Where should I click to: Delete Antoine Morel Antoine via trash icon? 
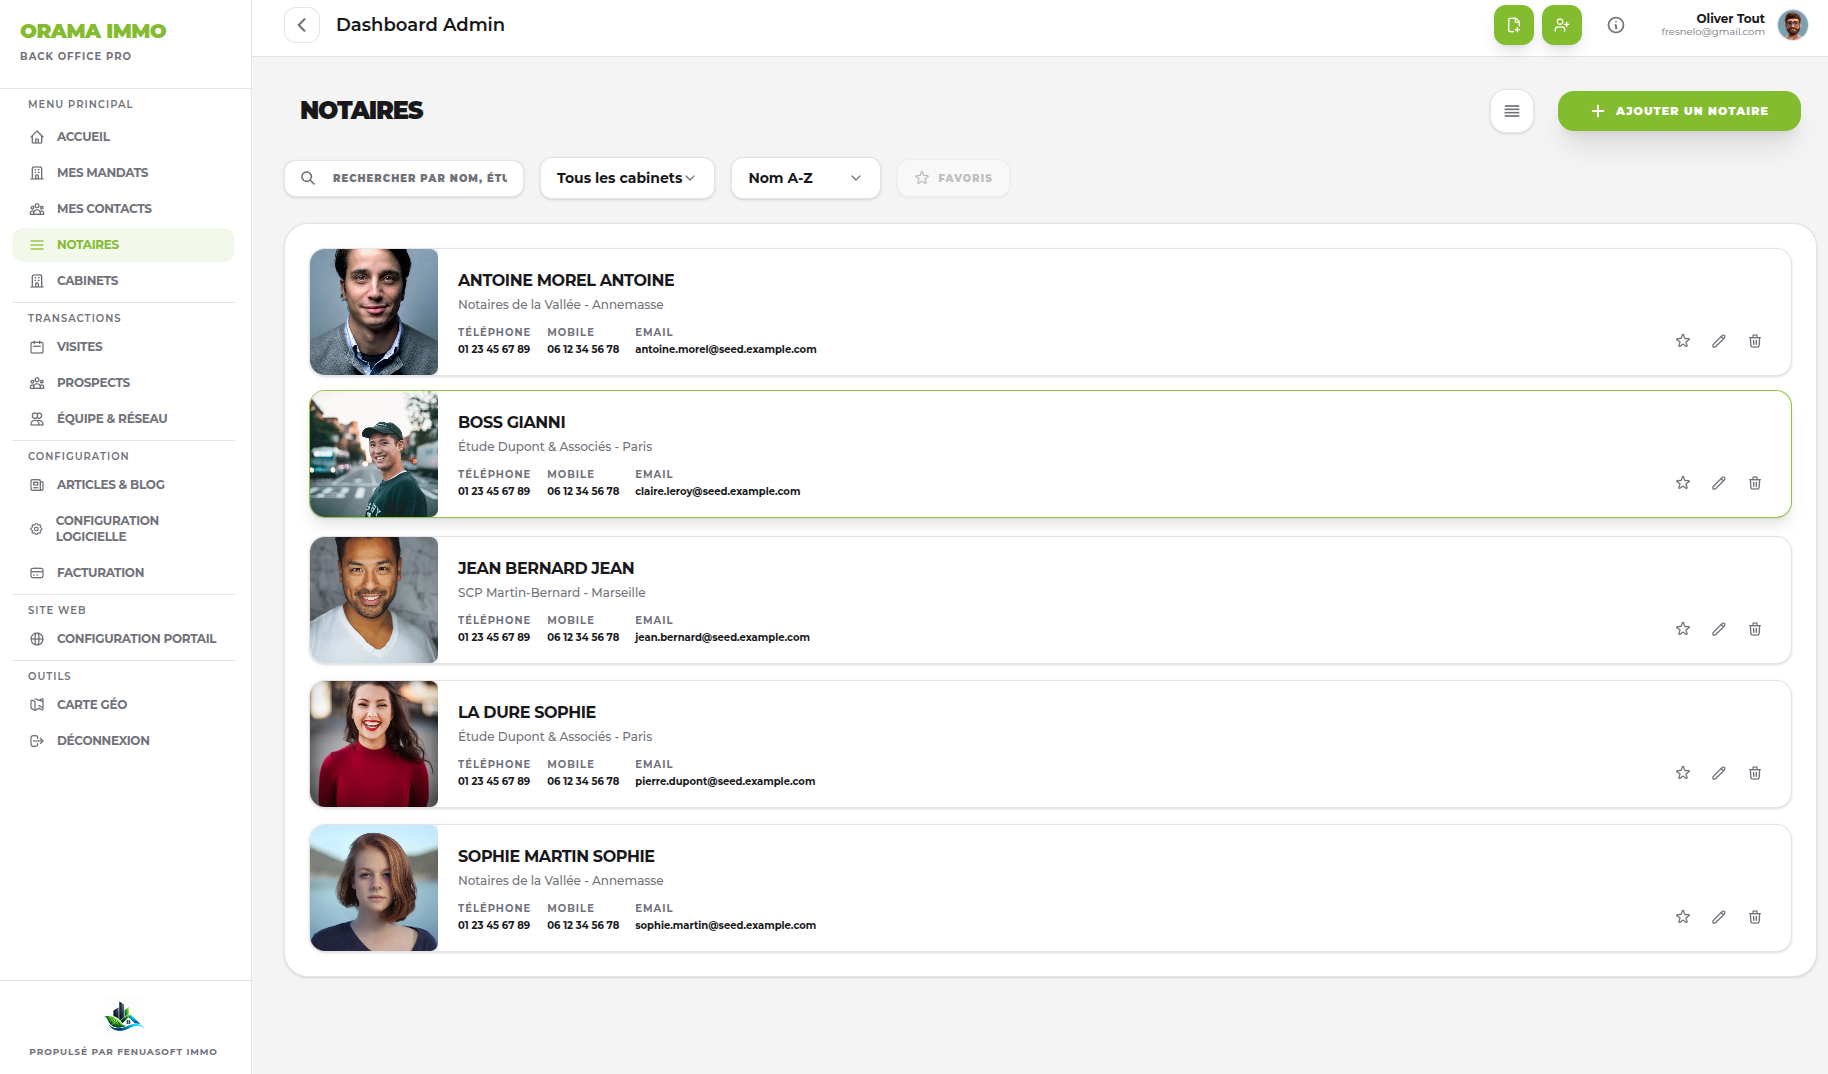1755,341
